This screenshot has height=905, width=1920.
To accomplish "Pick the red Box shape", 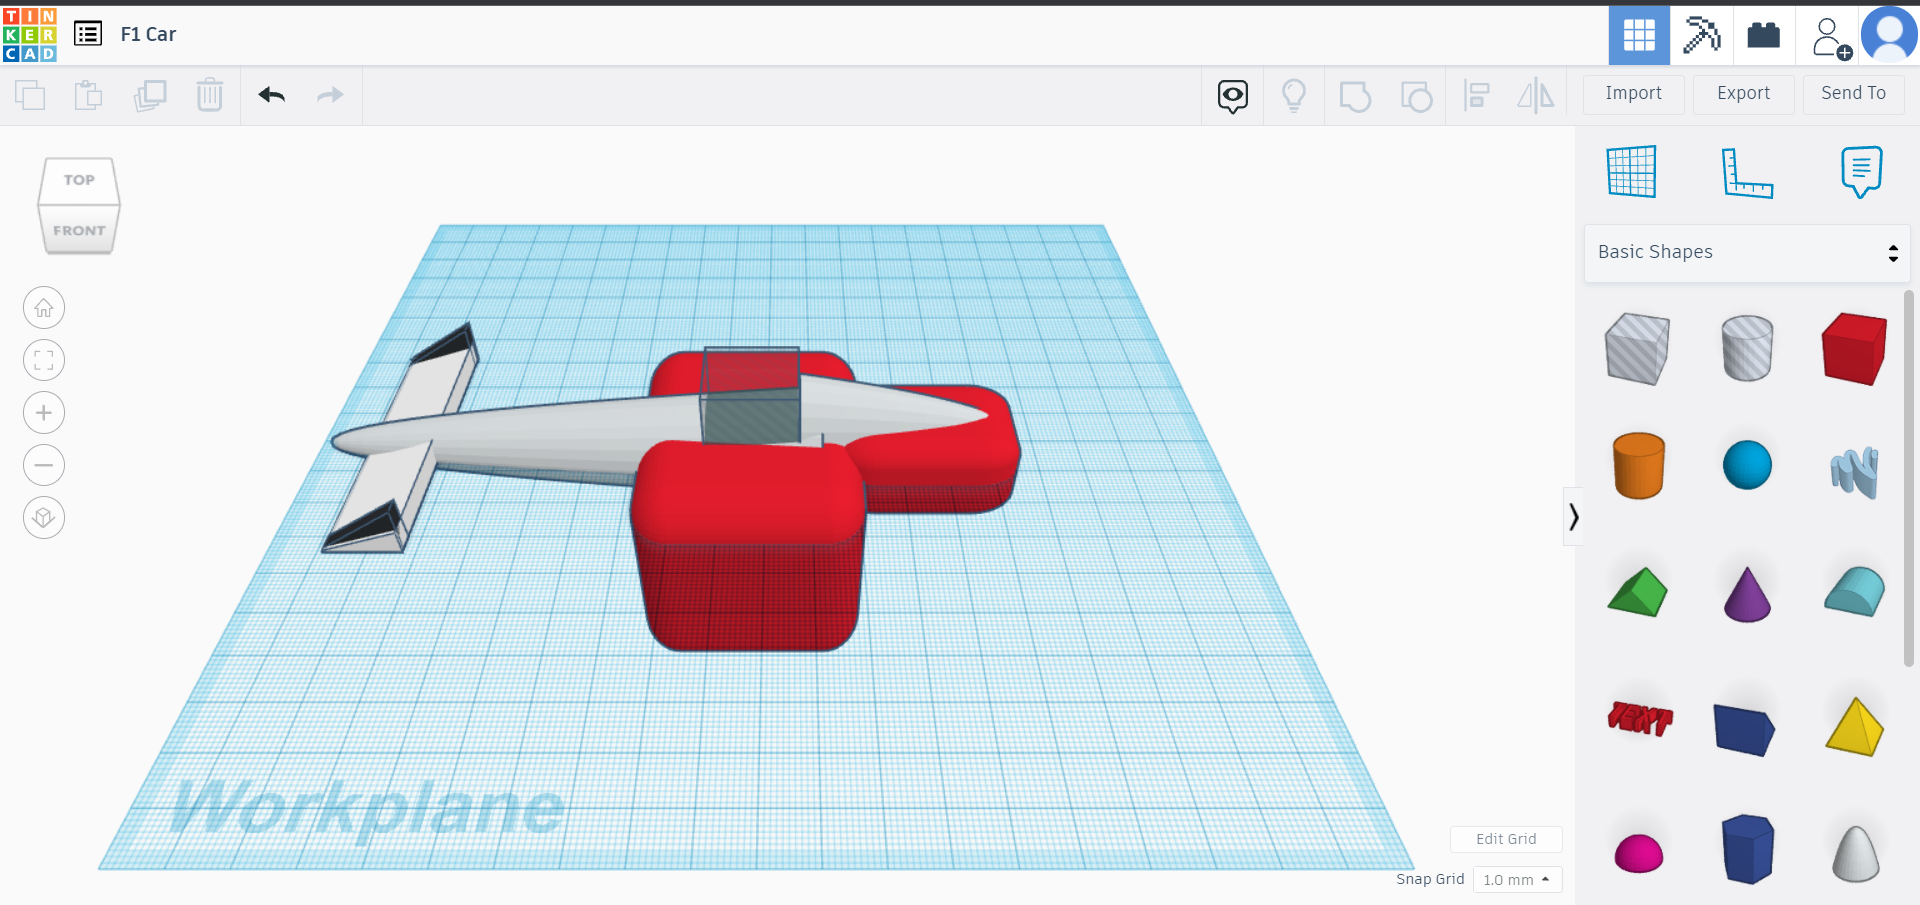I will [1855, 348].
